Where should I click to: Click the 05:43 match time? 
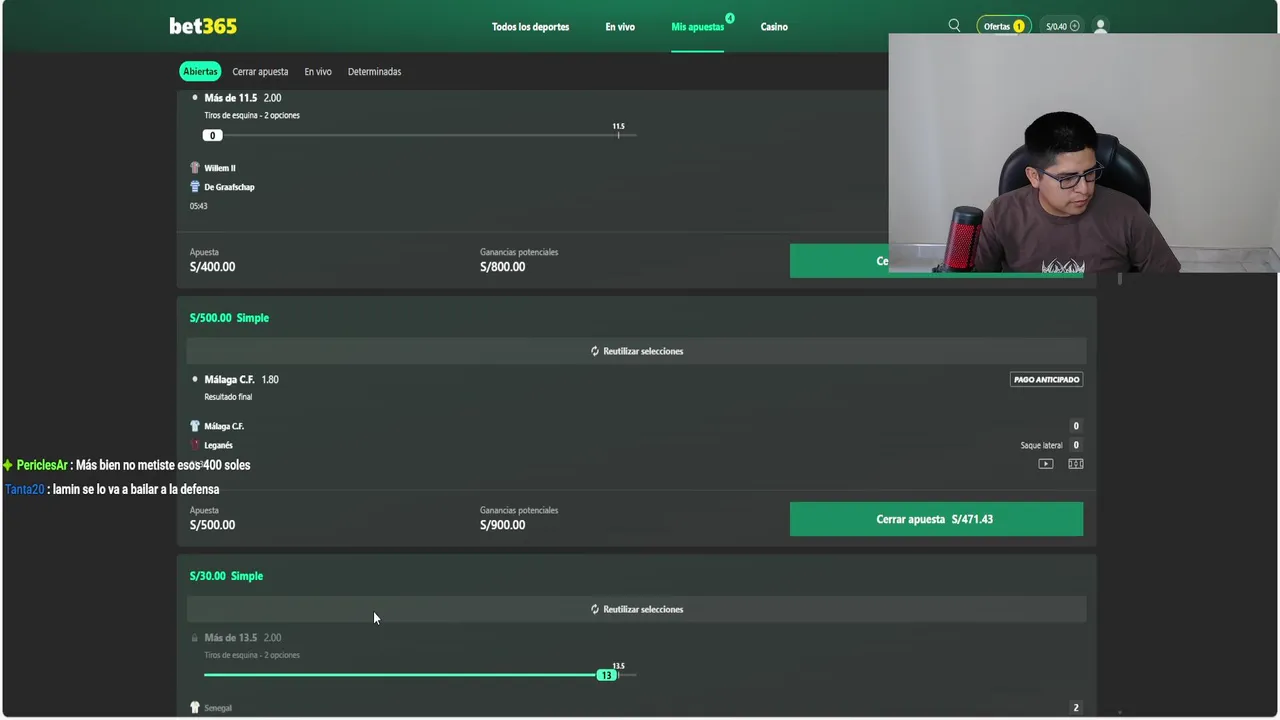[198, 206]
